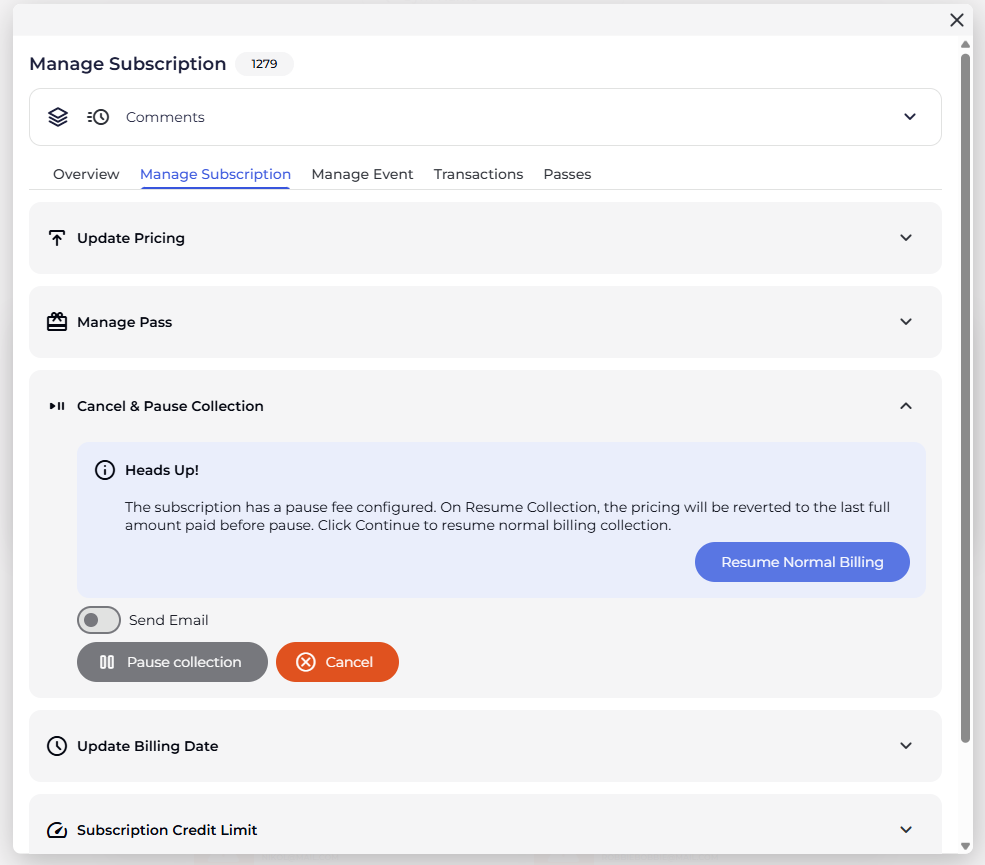The height and width of the screenshot is (865, 985).
Task: Toggle the Send Email switch
Action: [98, 620]
